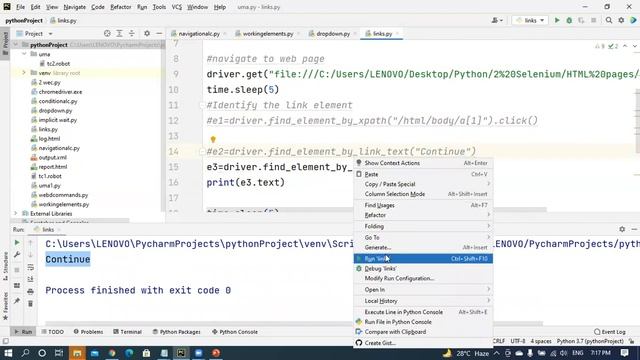The image size is (640, 360).
Task: Switch to navigationalc.py editor tab
Action: pos(199,34)
